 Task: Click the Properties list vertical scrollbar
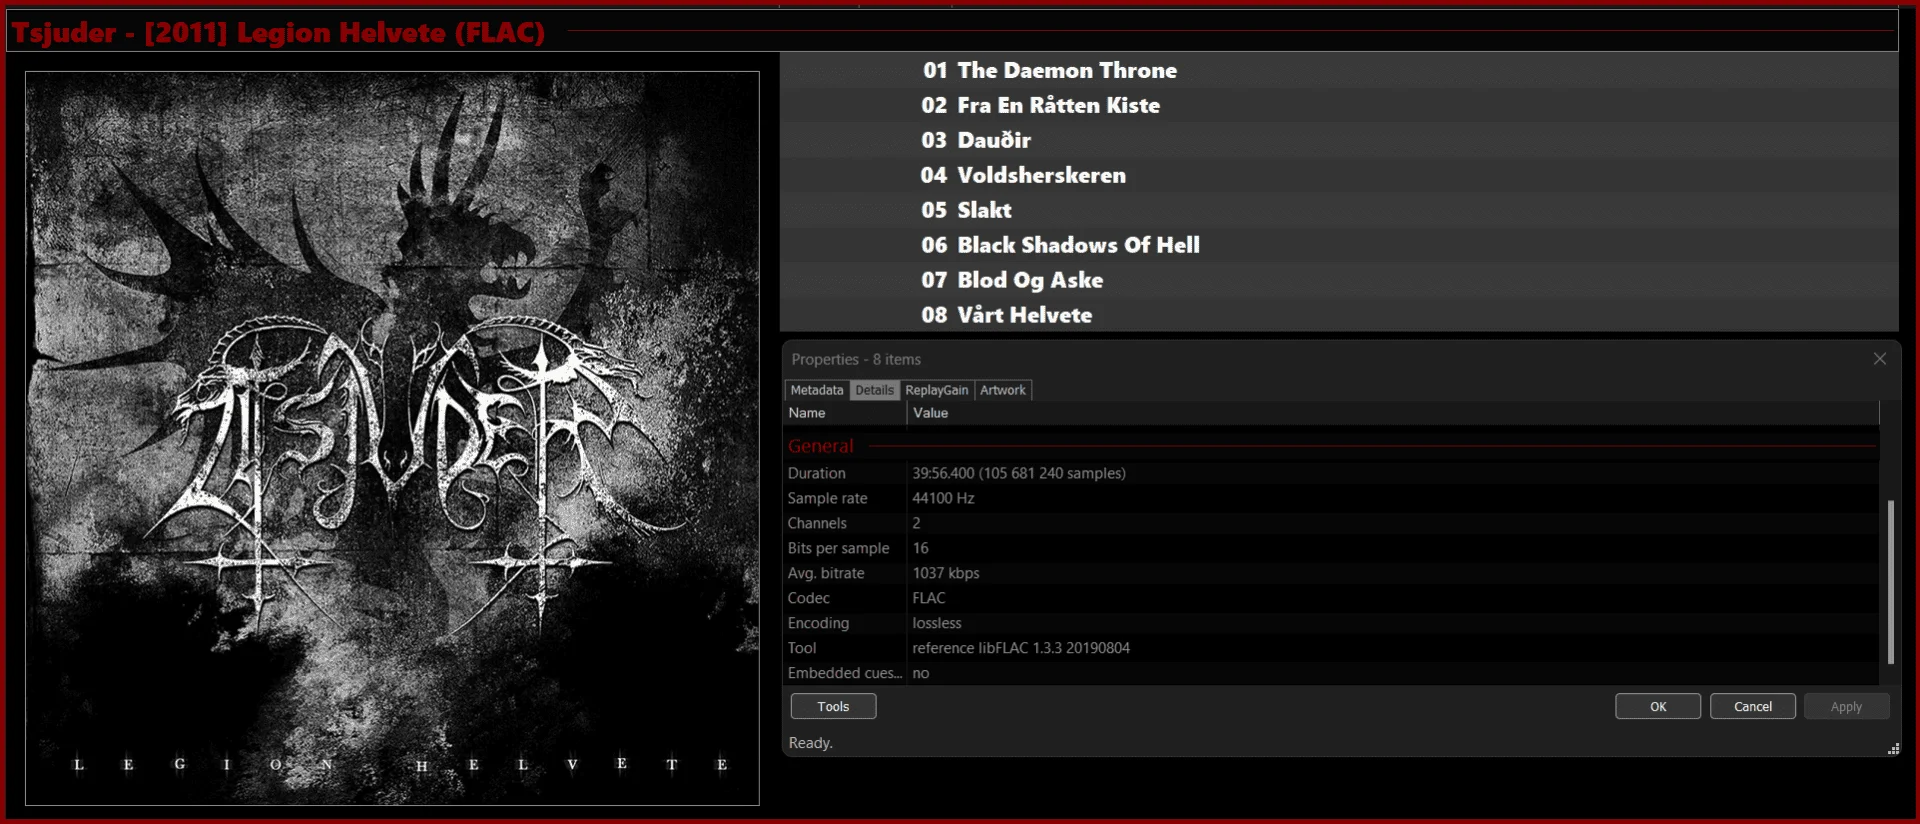[x=1890, y=581]
